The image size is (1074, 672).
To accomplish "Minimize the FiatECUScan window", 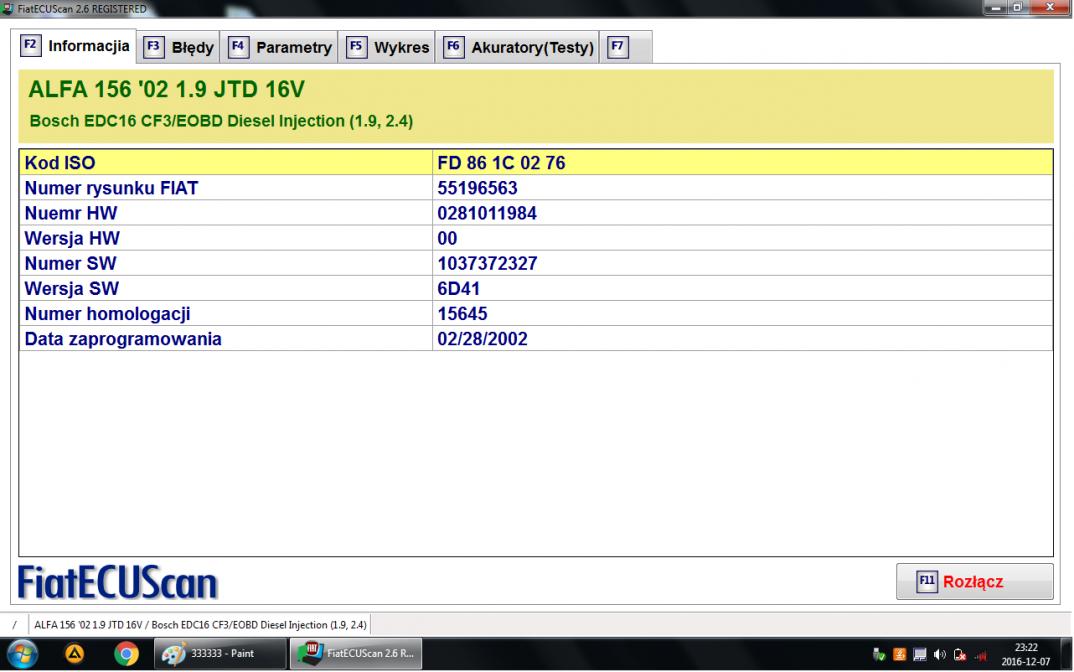I will point(995,8).
